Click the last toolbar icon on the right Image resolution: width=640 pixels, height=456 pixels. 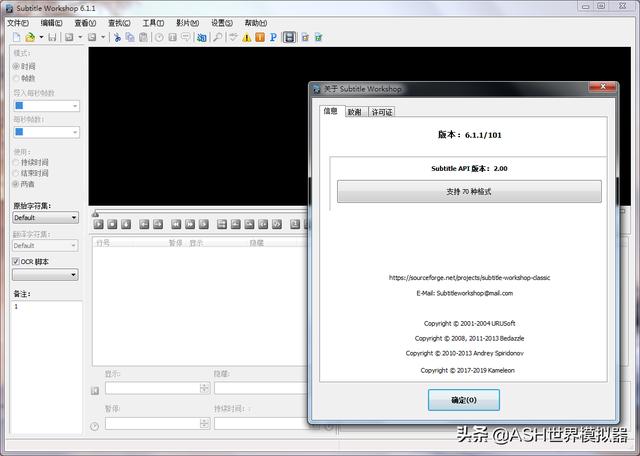[318, 38]
